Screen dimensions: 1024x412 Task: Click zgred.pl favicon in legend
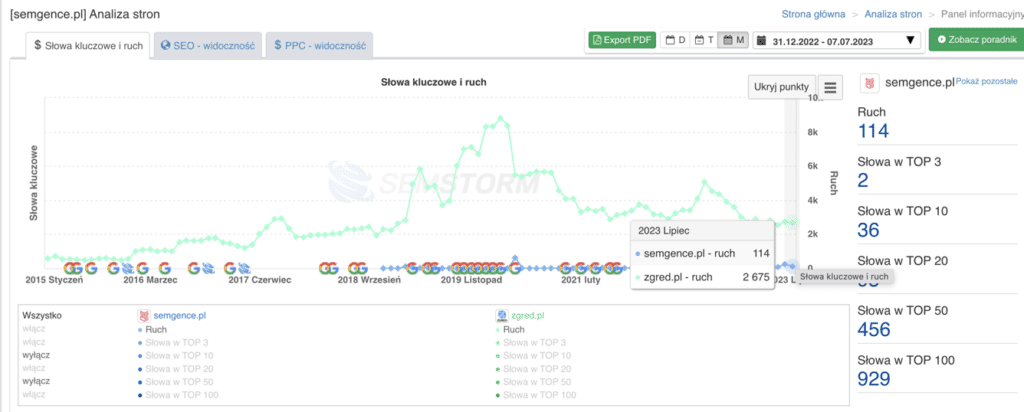[502, 314]
